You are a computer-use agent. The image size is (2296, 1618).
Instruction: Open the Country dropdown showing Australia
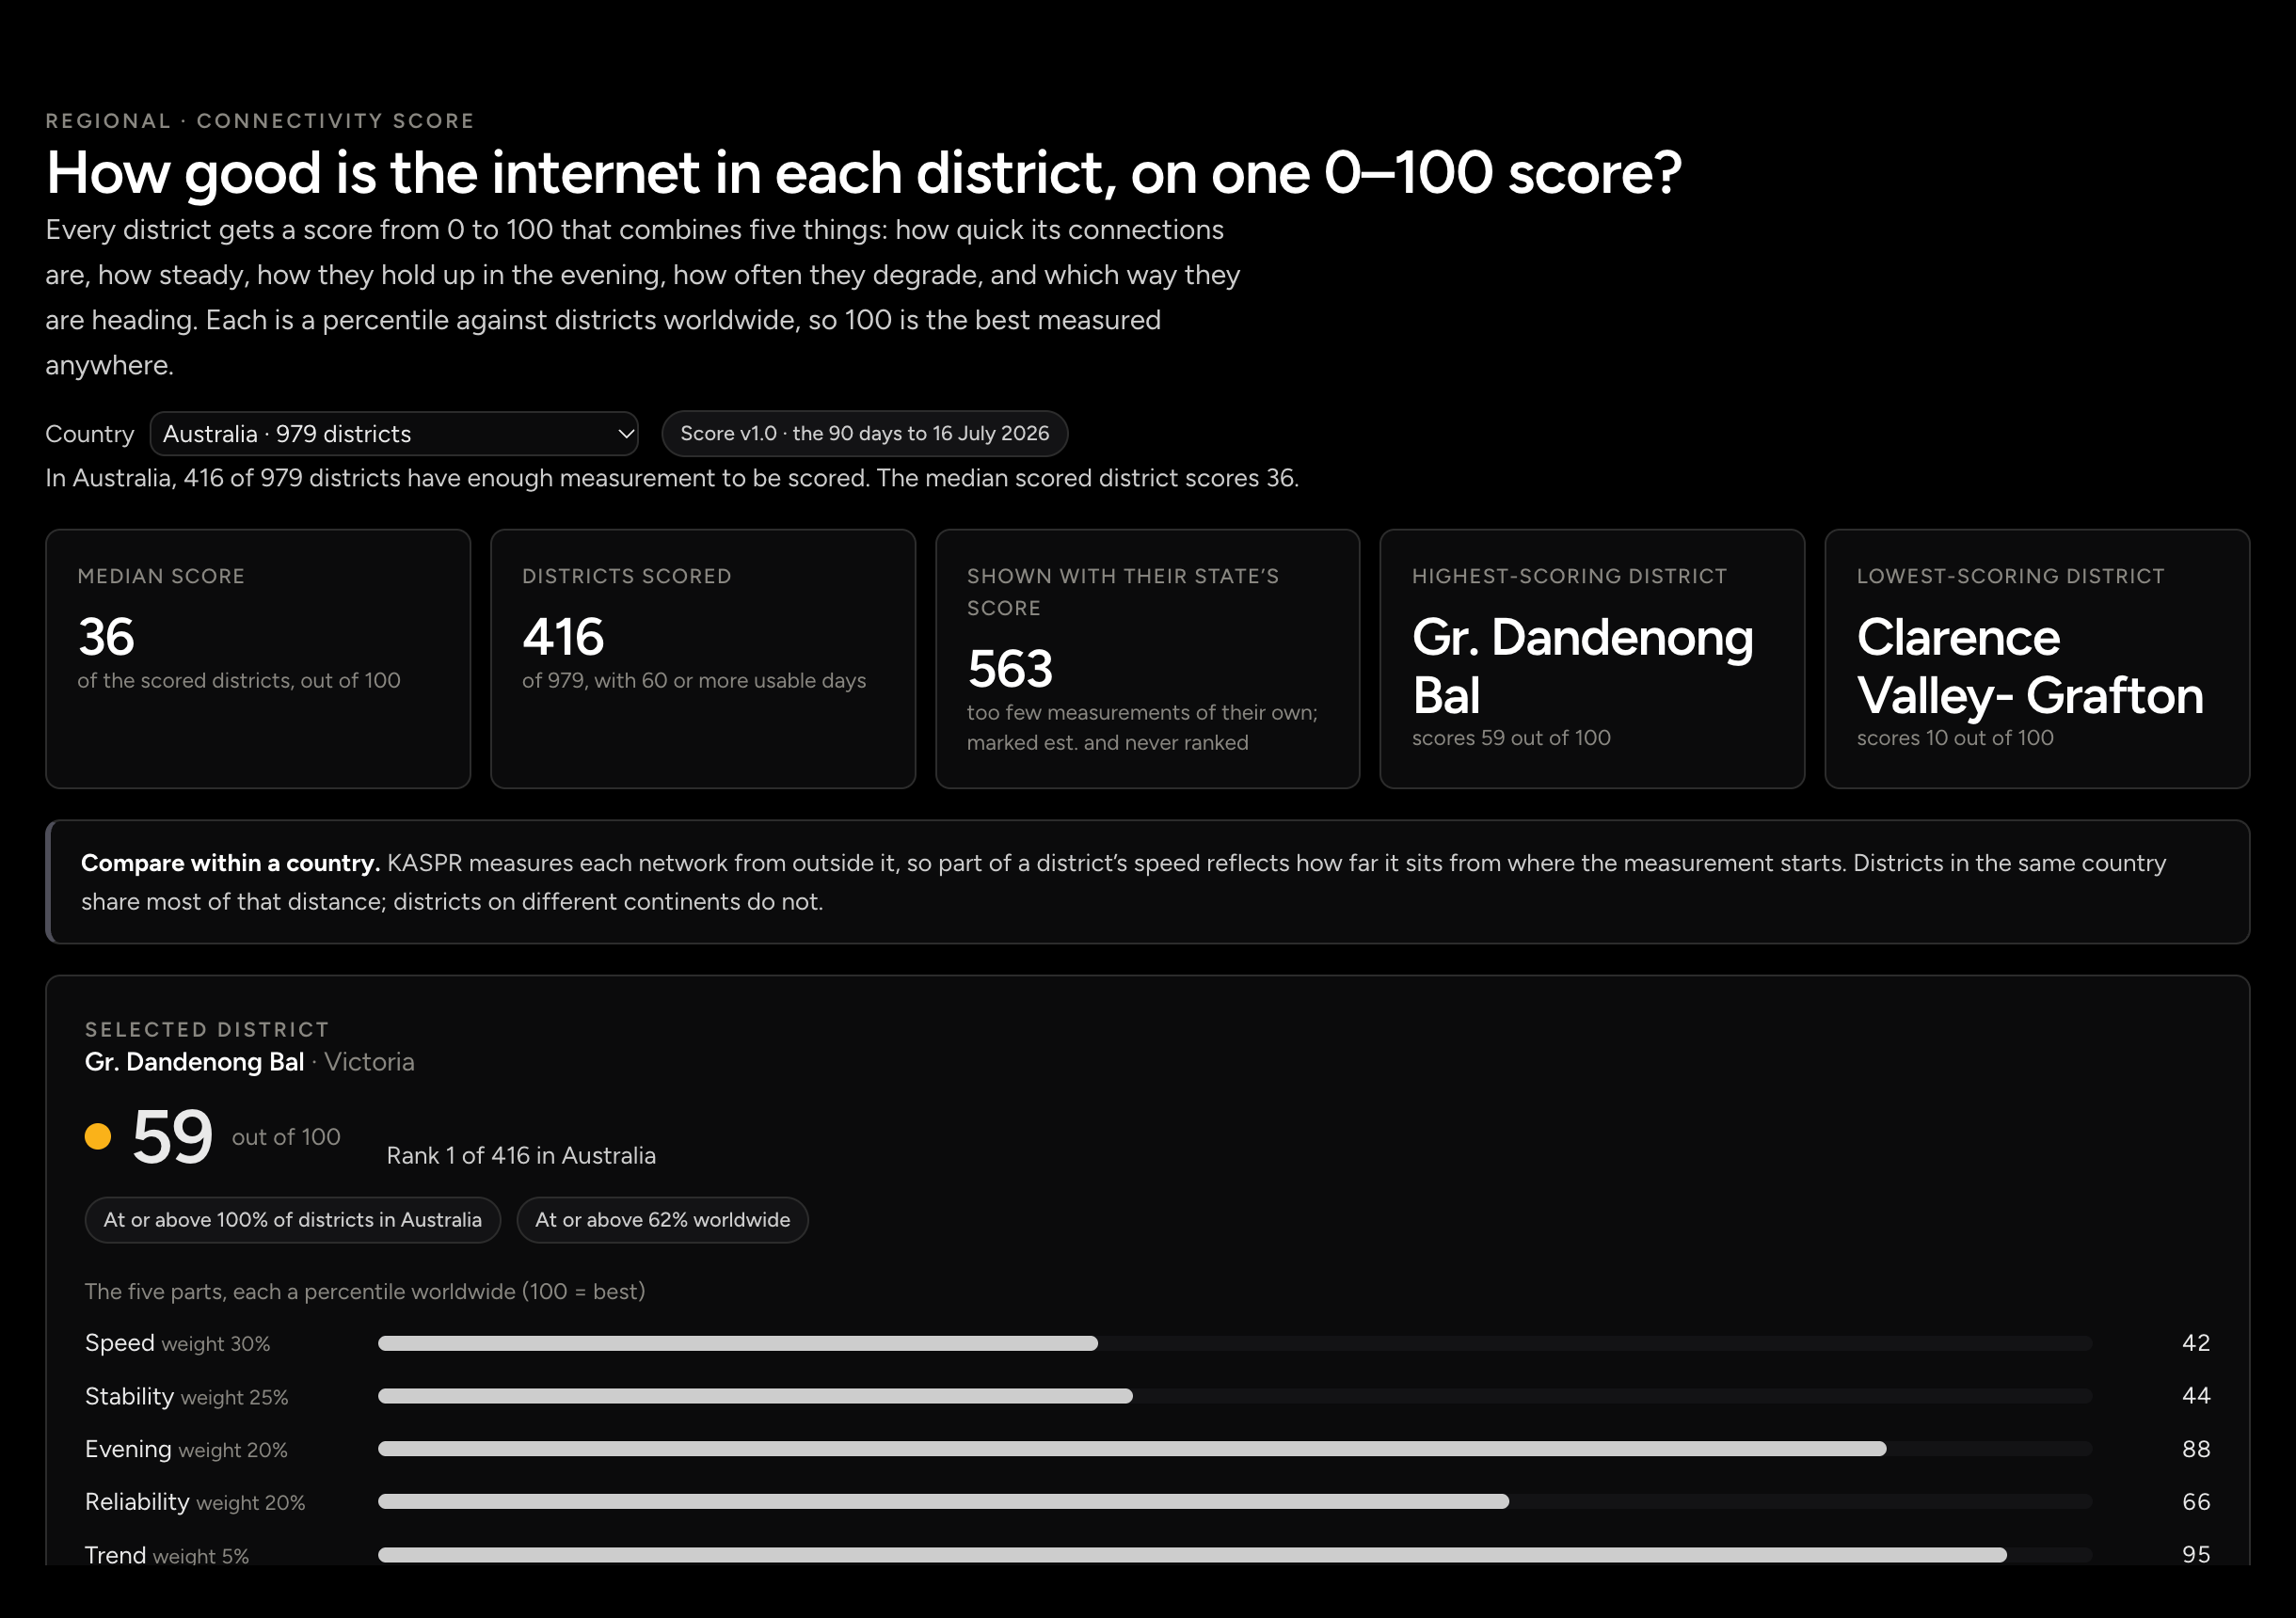394,434
